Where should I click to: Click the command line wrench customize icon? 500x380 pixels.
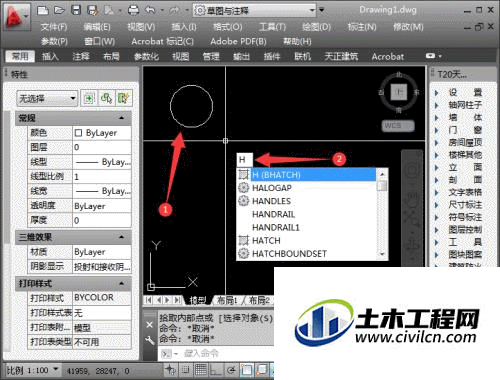click(x=150, y=340)
